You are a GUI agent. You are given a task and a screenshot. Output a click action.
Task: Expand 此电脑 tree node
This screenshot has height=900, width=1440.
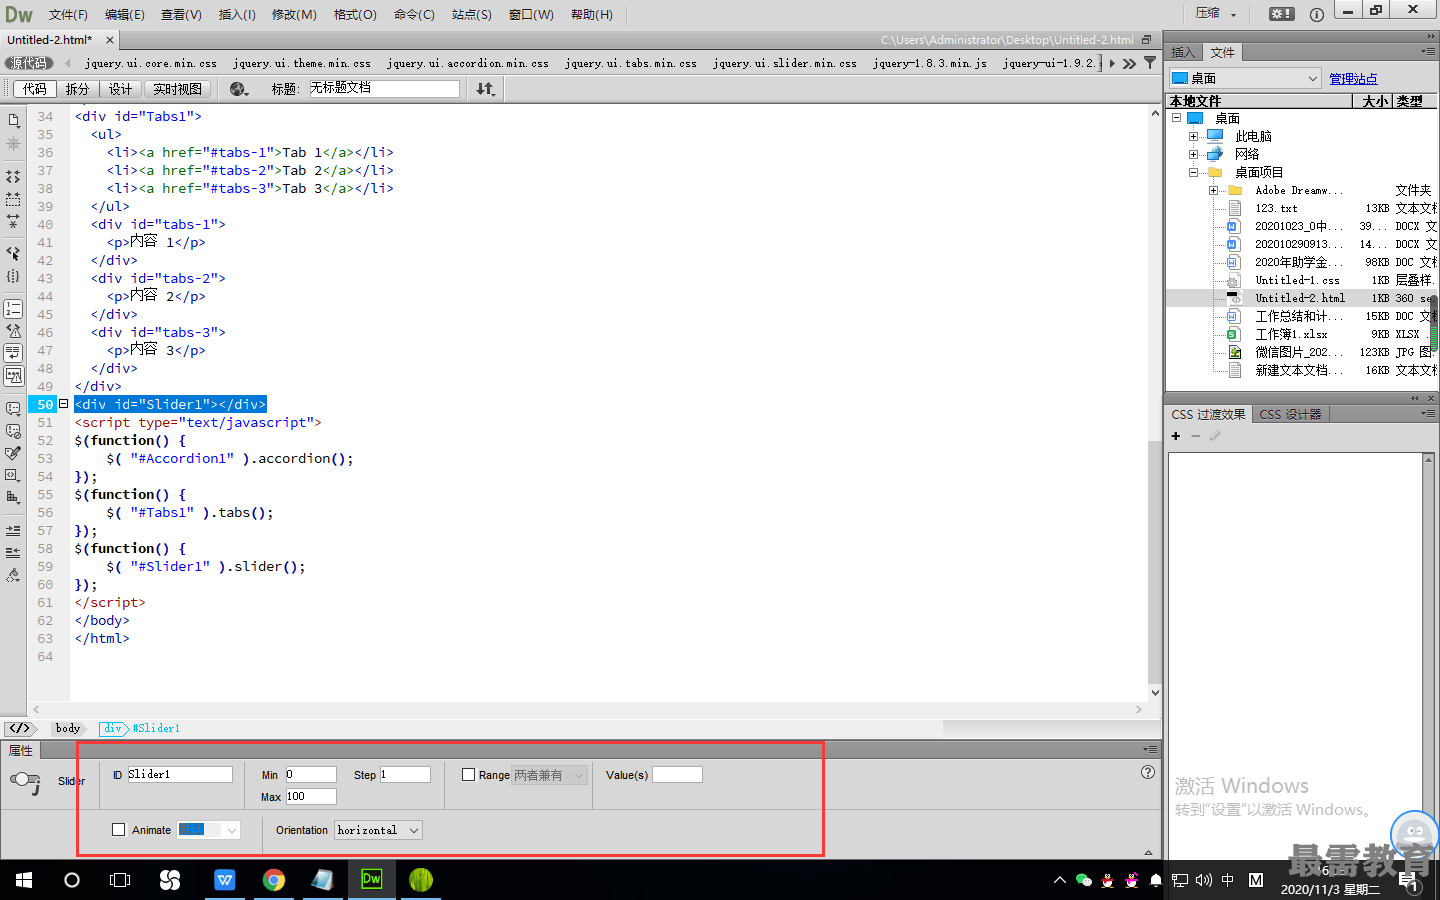(x=1193, y=136)
